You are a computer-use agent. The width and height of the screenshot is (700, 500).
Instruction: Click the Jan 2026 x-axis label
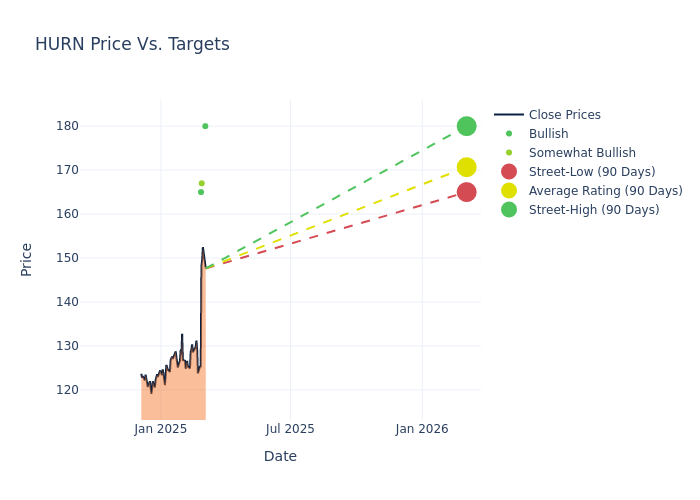422,429
